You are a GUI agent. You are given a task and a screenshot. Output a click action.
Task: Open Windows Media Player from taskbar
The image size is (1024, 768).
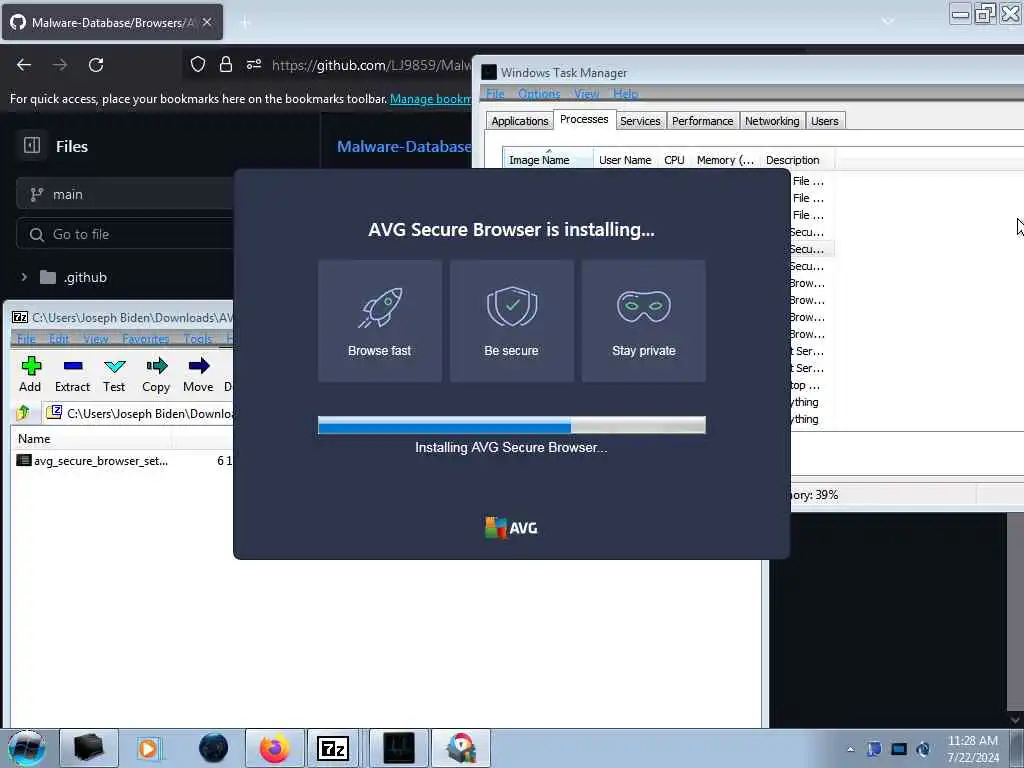click(148, 748)
